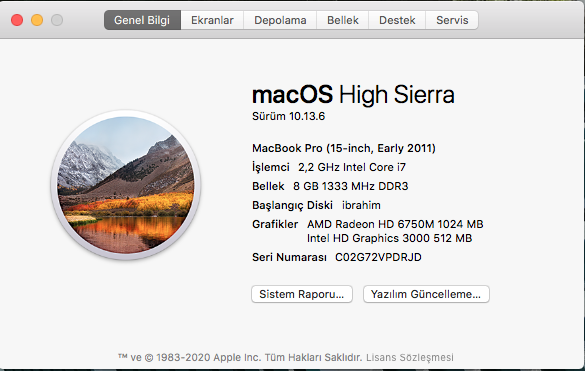Screen dimensions: 585x371
Task: Click the serial number C02G72VPDRJD
Action: coord(378,257)
